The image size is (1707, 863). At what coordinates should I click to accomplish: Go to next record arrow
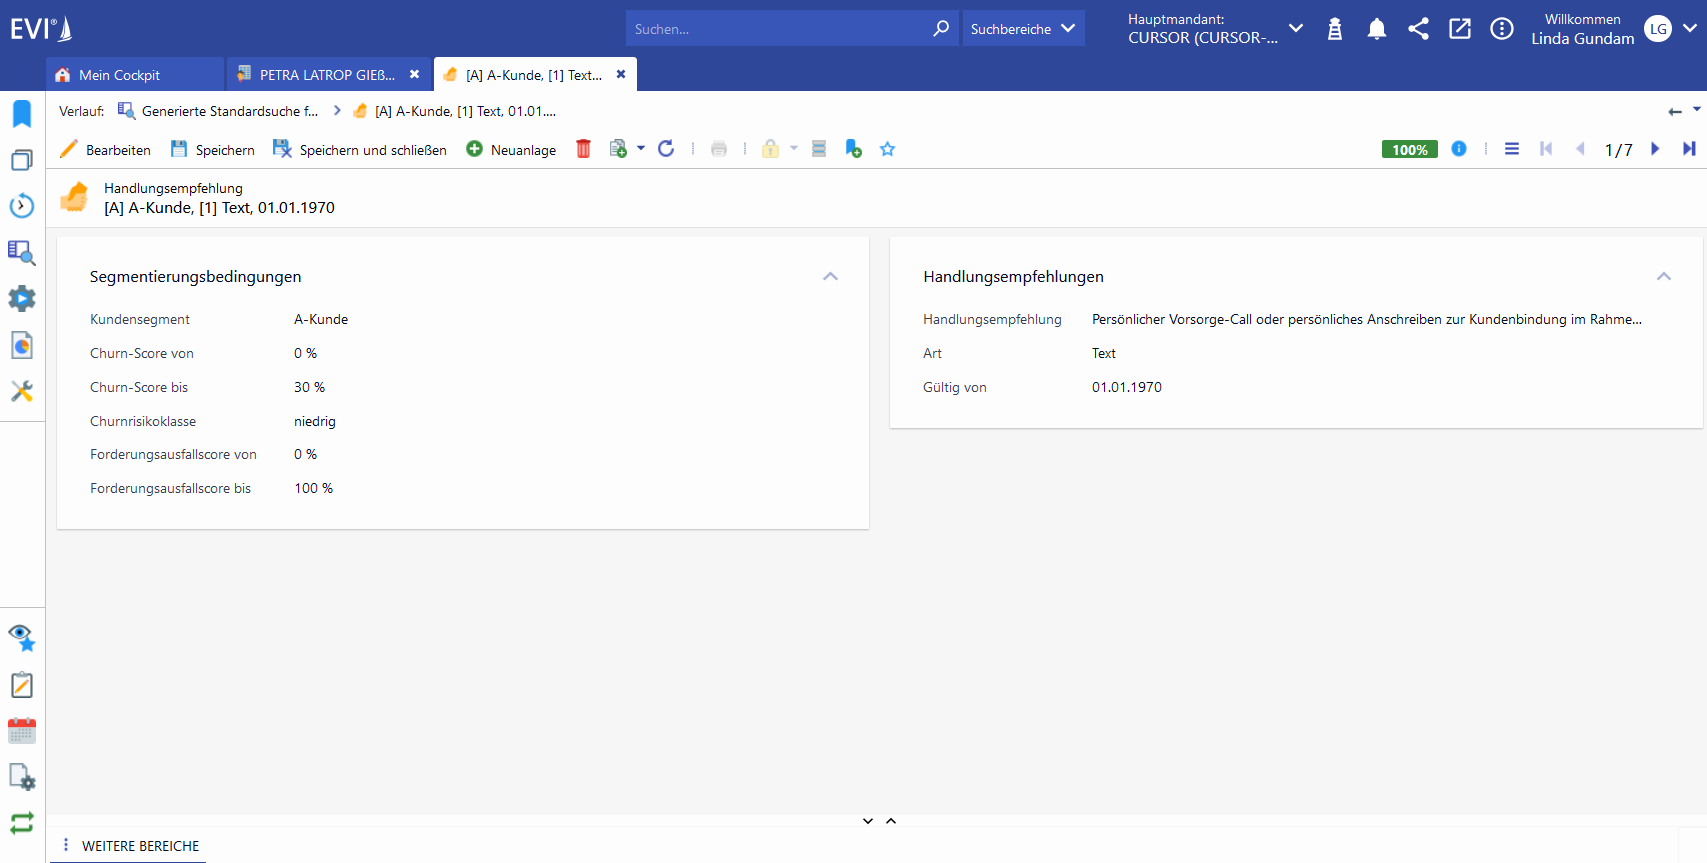pos(1655,149)
